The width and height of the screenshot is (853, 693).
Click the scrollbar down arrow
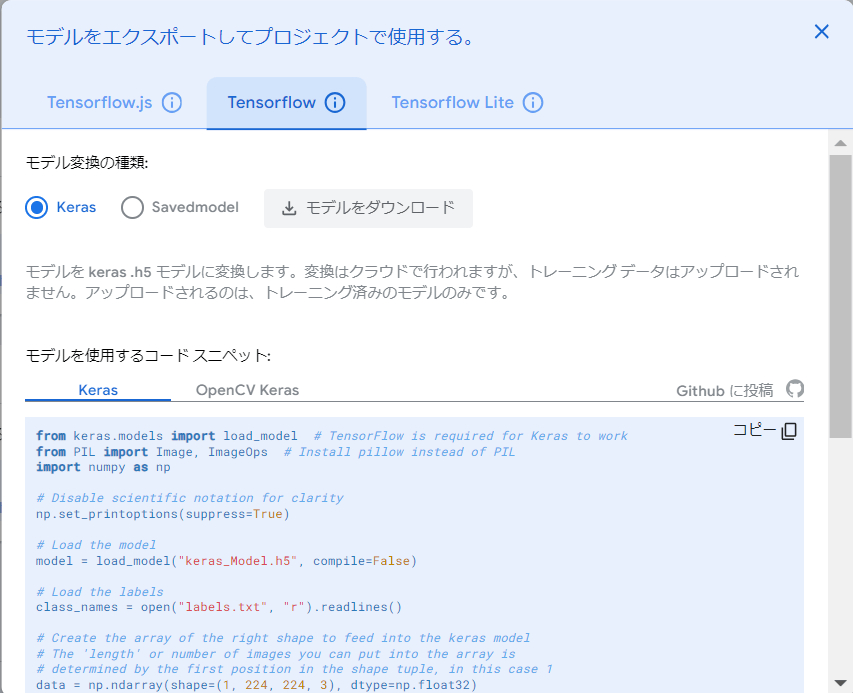pos(840,683)
